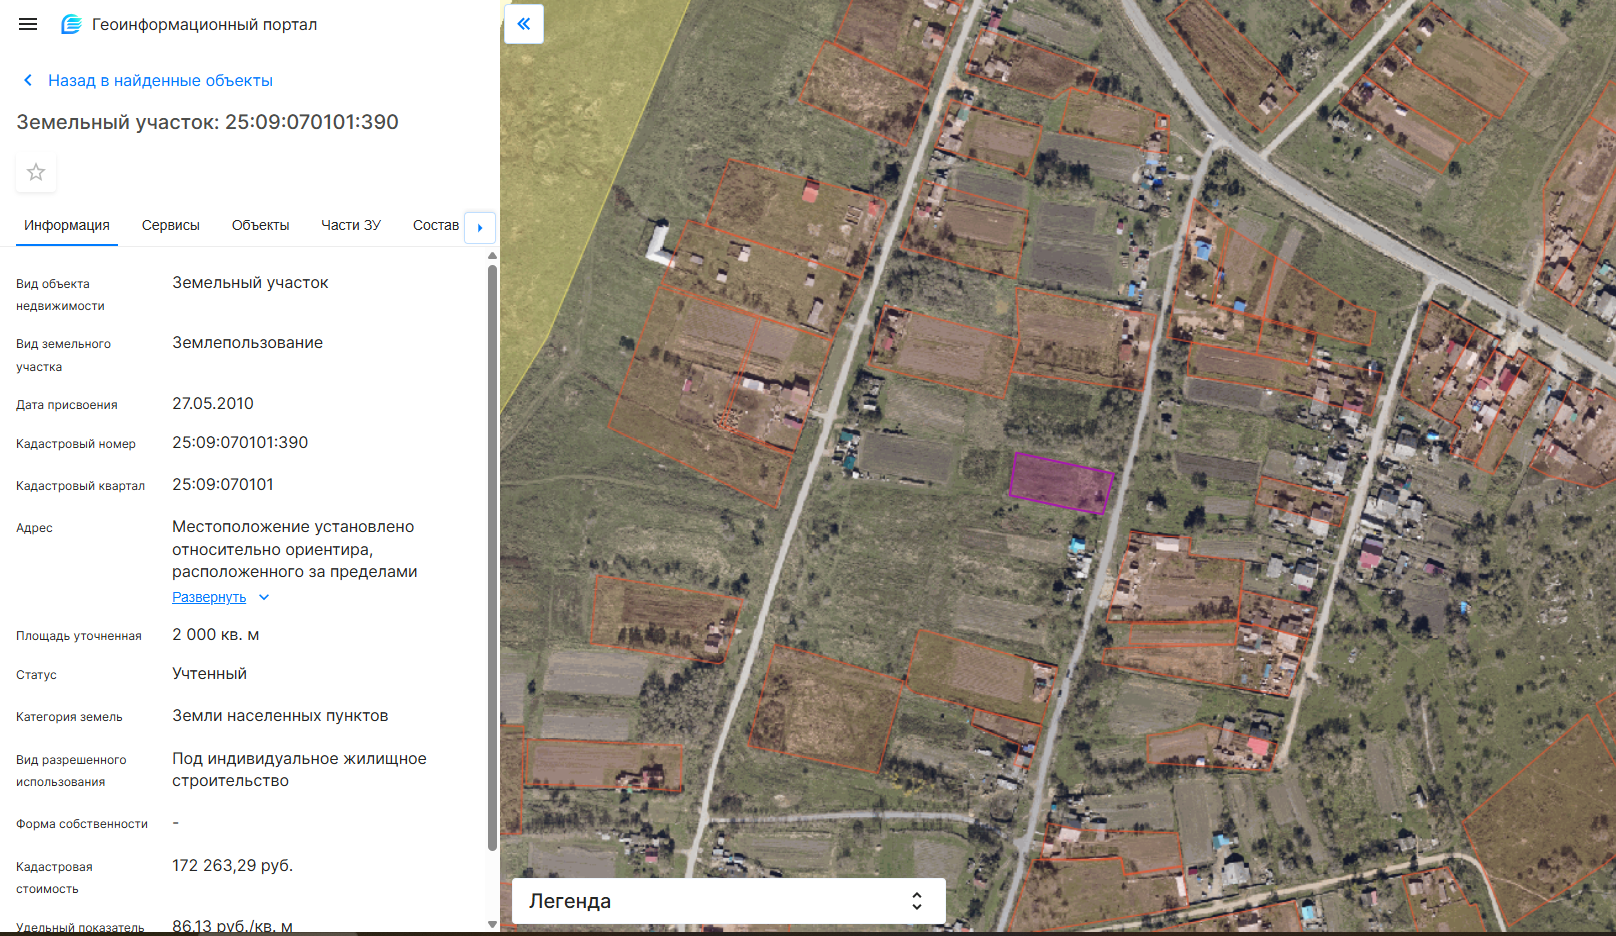Expand address text via chevron next to Развернуть
Viewport: 1616px width, 936px height.
264,597
